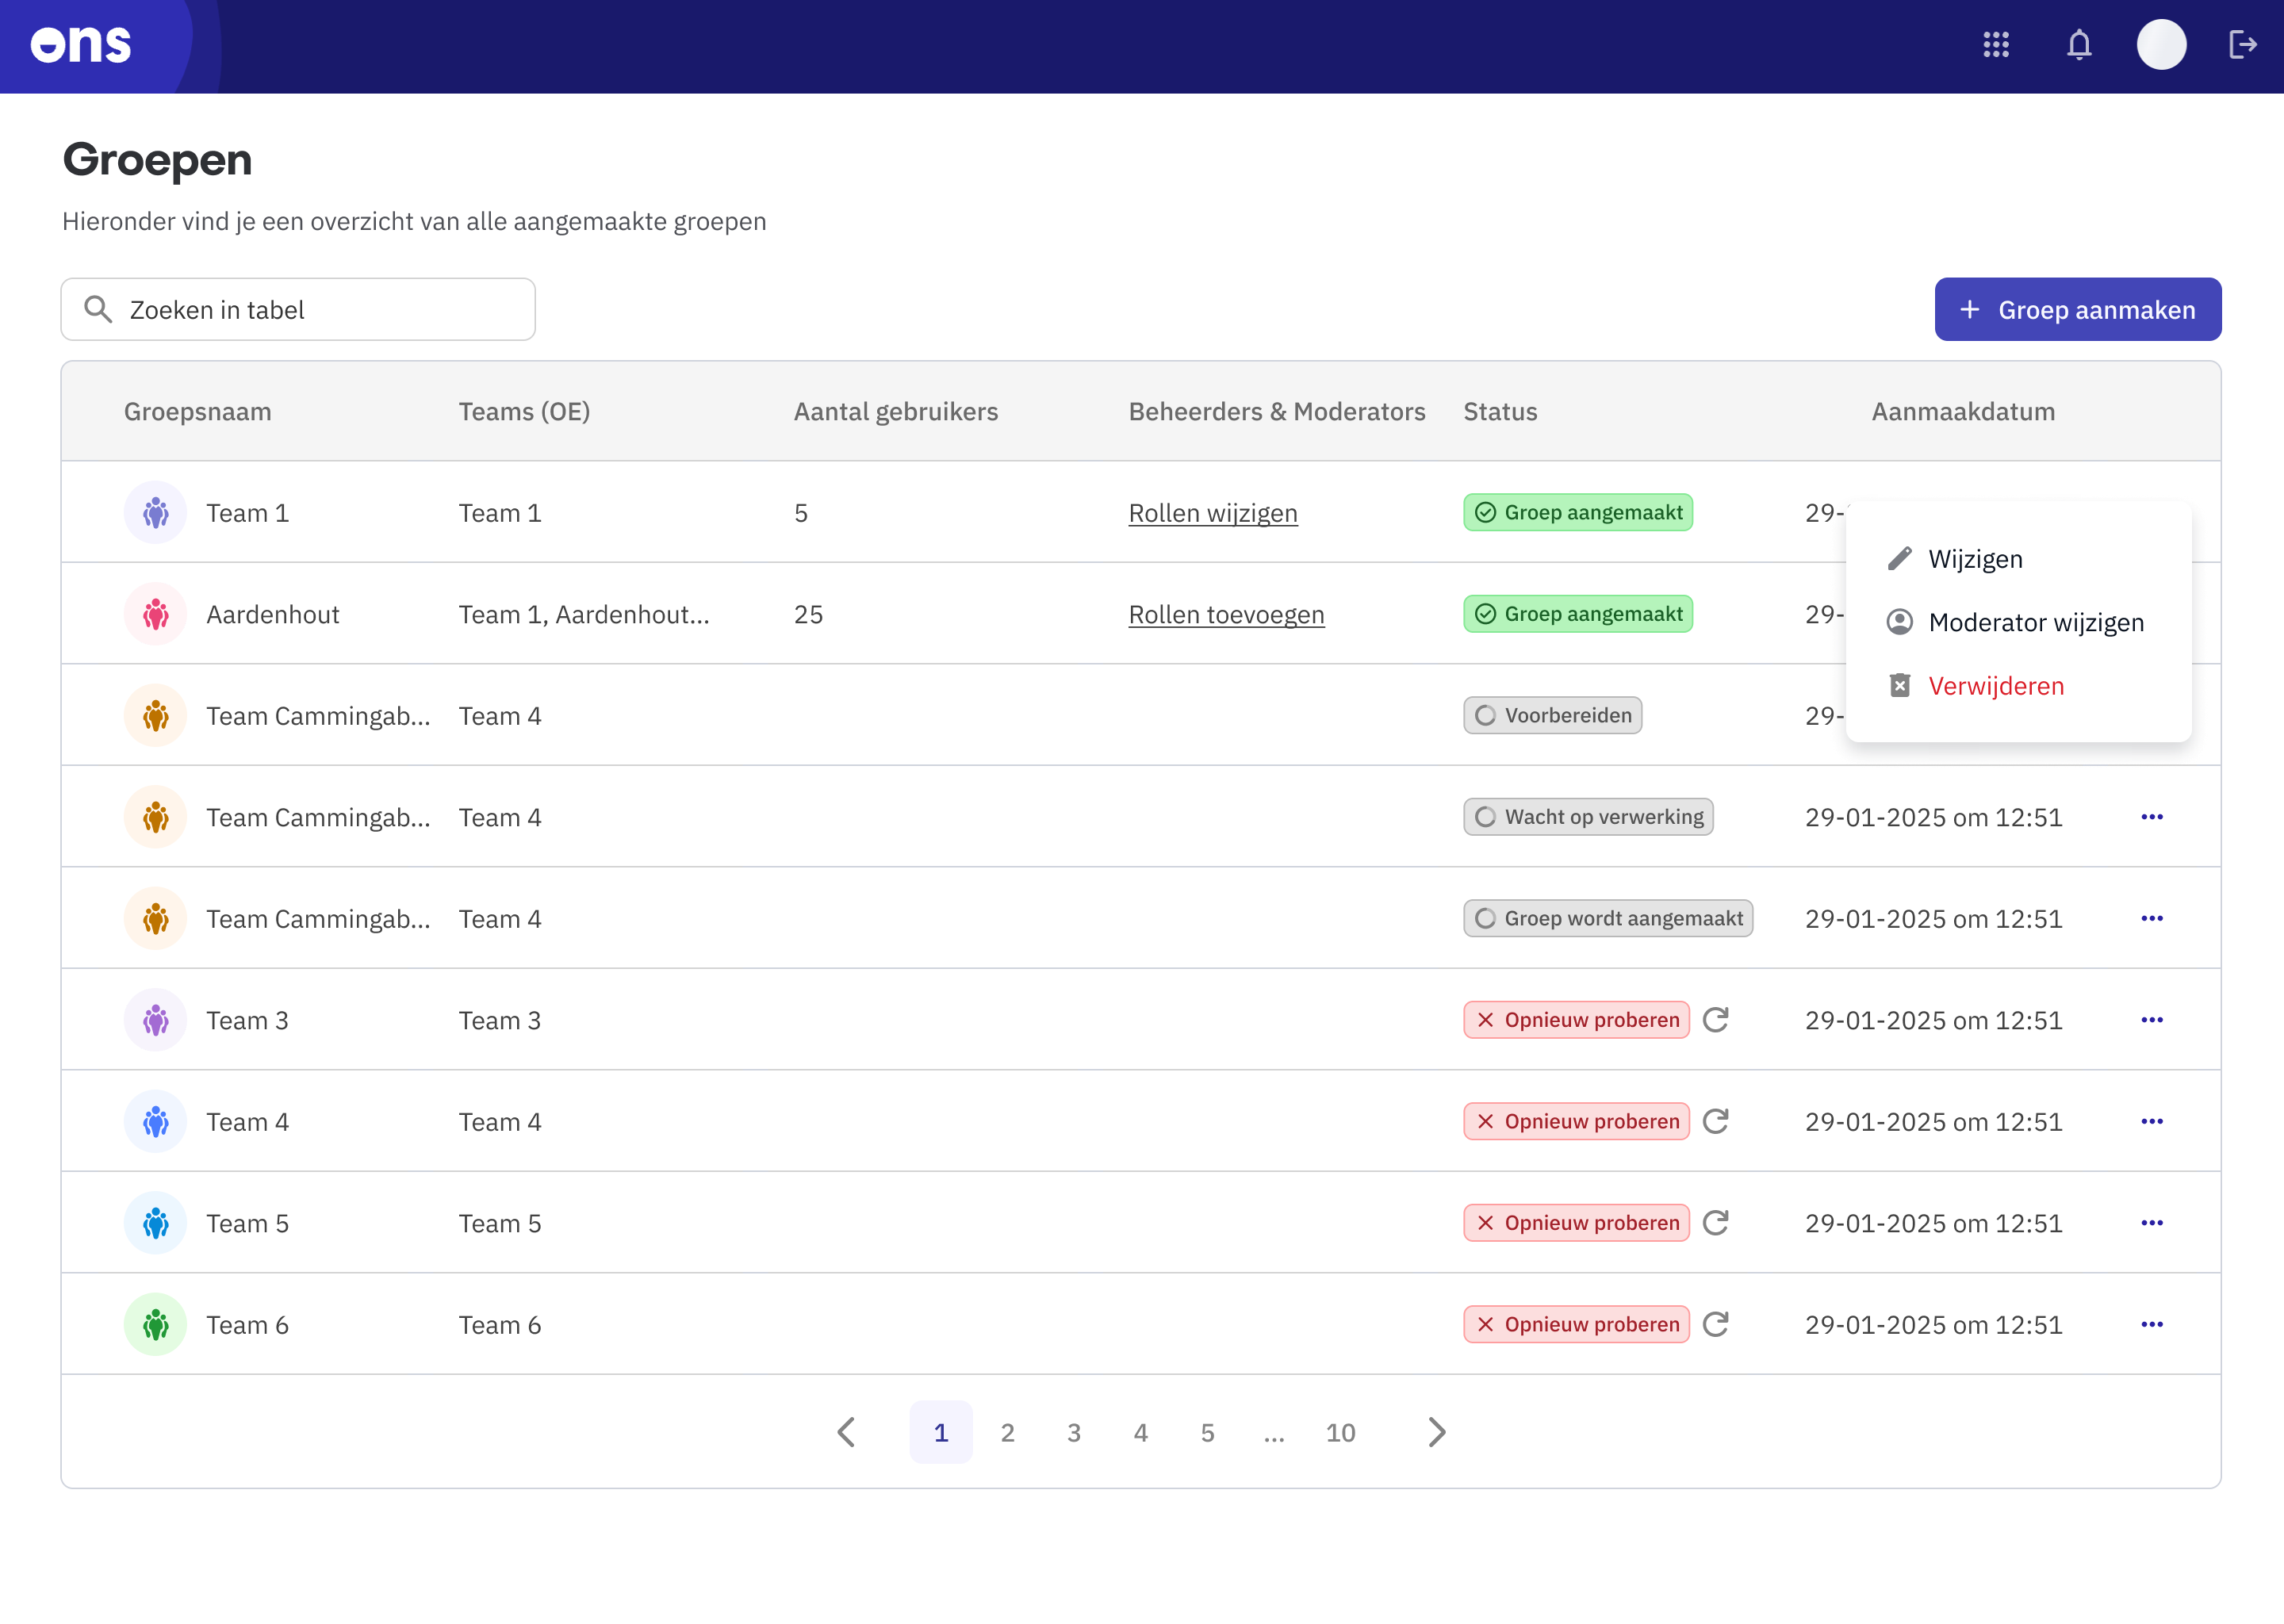Click the user avatar circle
Viewport: 2284px width, 1624px height.
click(2161, 45)
